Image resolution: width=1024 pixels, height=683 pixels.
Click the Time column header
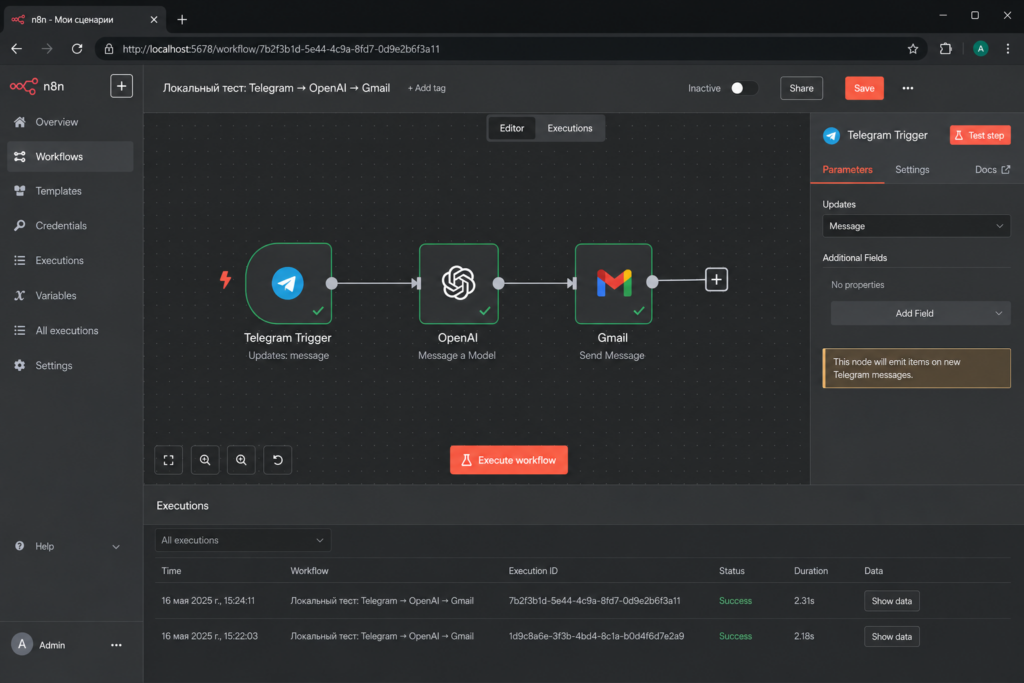pyautogui.click(x=171, y=571)
